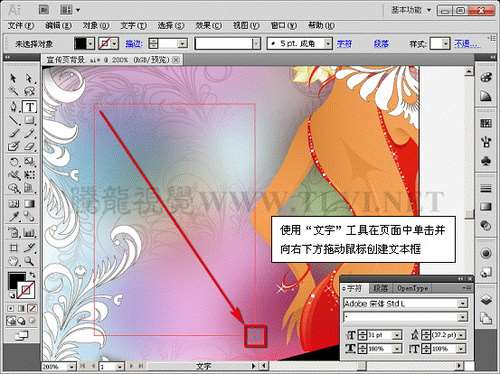The height and width of the screenshot is (374, 500).
Task: Open the 文字(T) menu
Action: click(133, 26)
